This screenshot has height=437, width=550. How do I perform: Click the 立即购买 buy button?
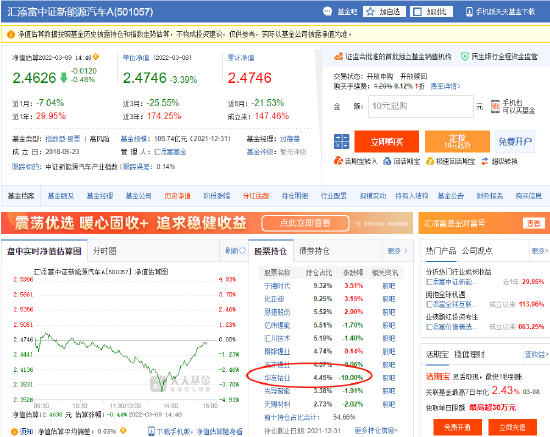click(387, 141)
